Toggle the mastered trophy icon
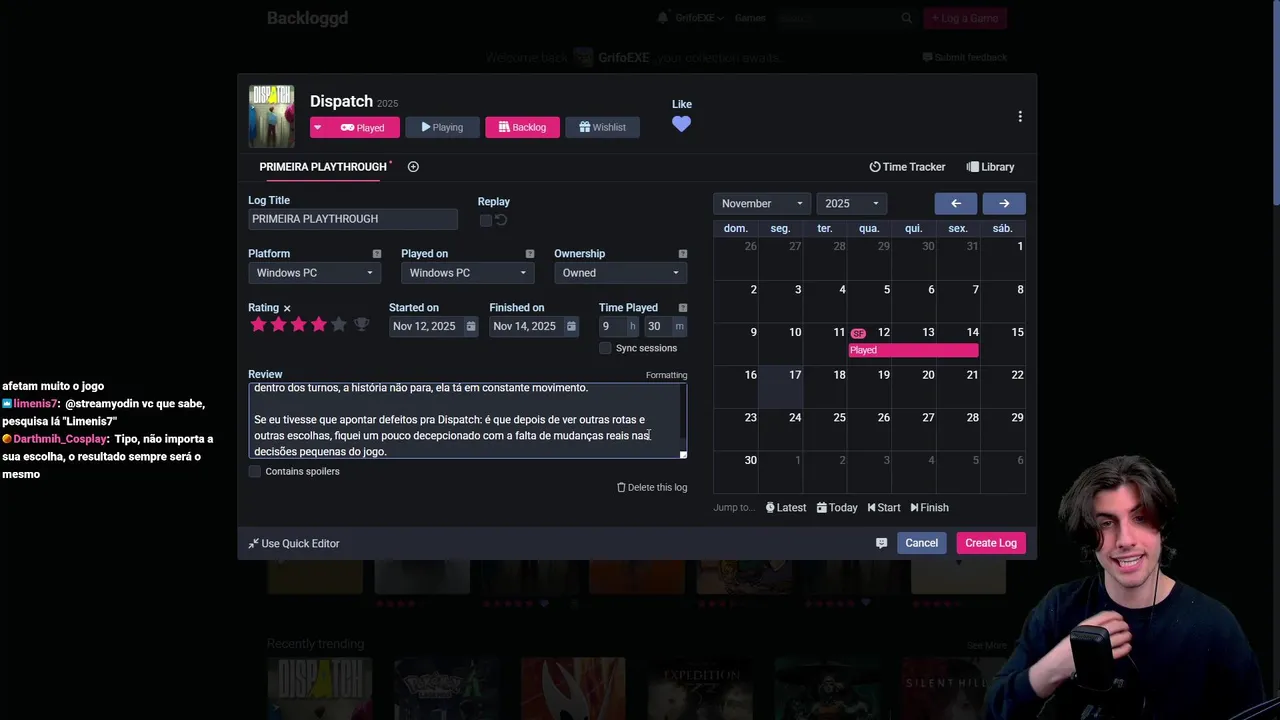The width and height of the screenshot is (1280, 720). point(362,325)
